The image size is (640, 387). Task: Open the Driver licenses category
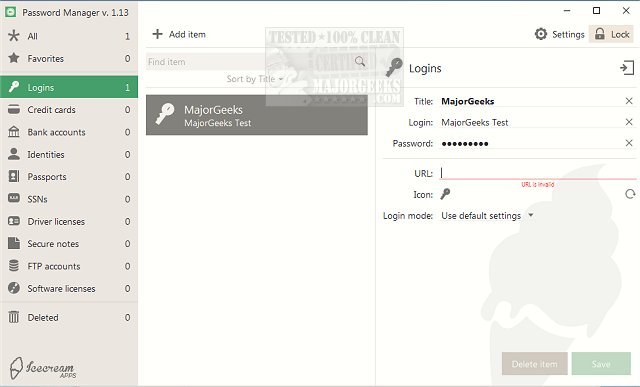click(69, 221)
